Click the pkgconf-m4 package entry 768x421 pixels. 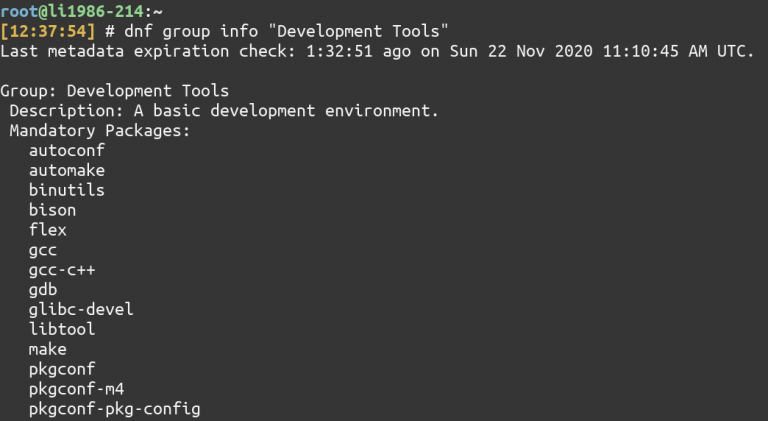point(76,389)
